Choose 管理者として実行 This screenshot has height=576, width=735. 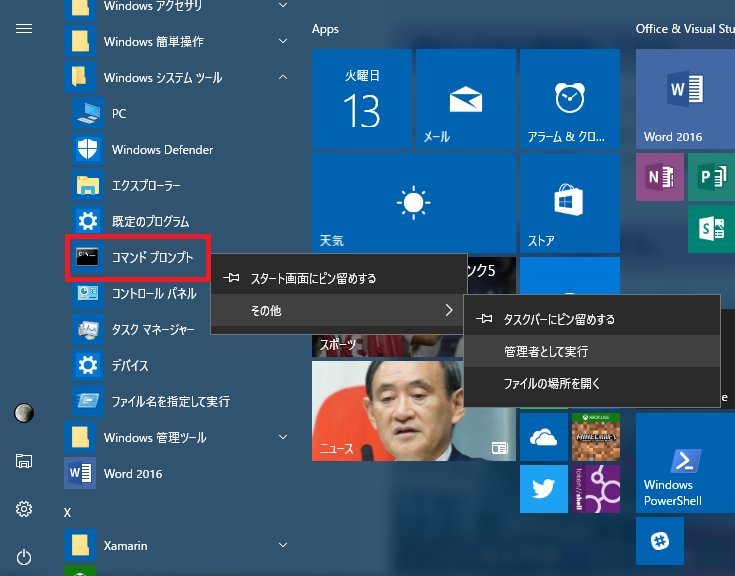(x=592, y=351)
